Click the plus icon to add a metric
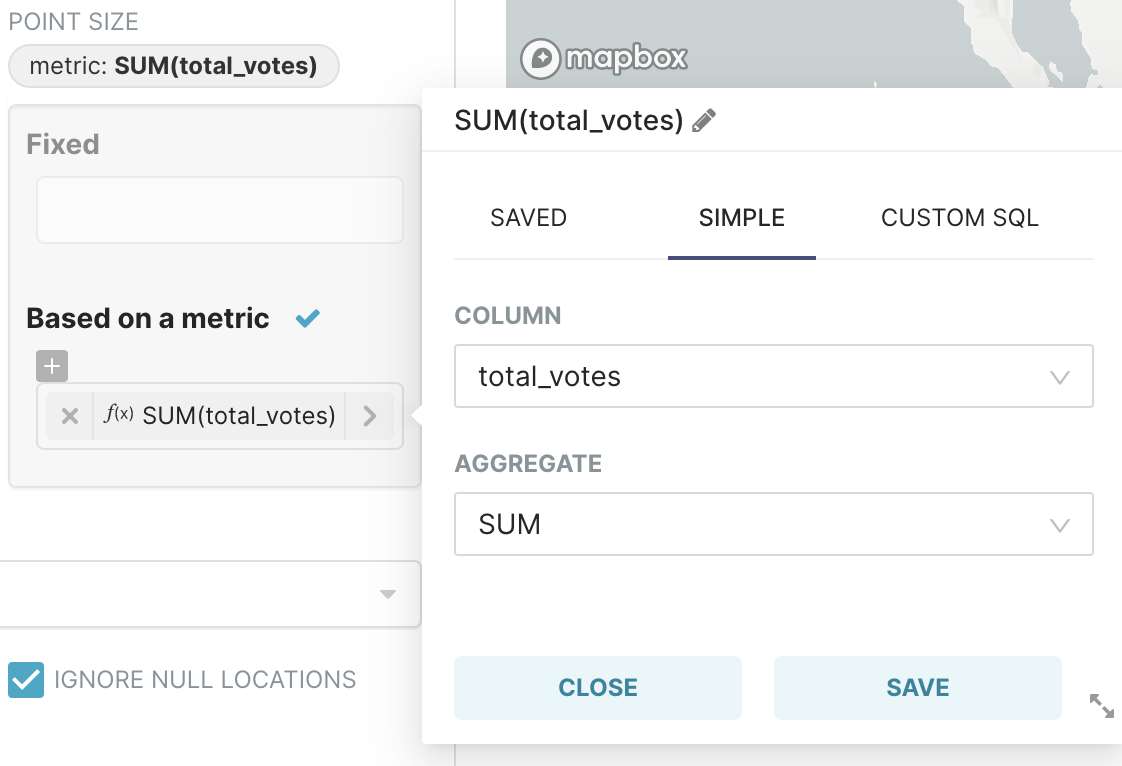 click(52, 366)
